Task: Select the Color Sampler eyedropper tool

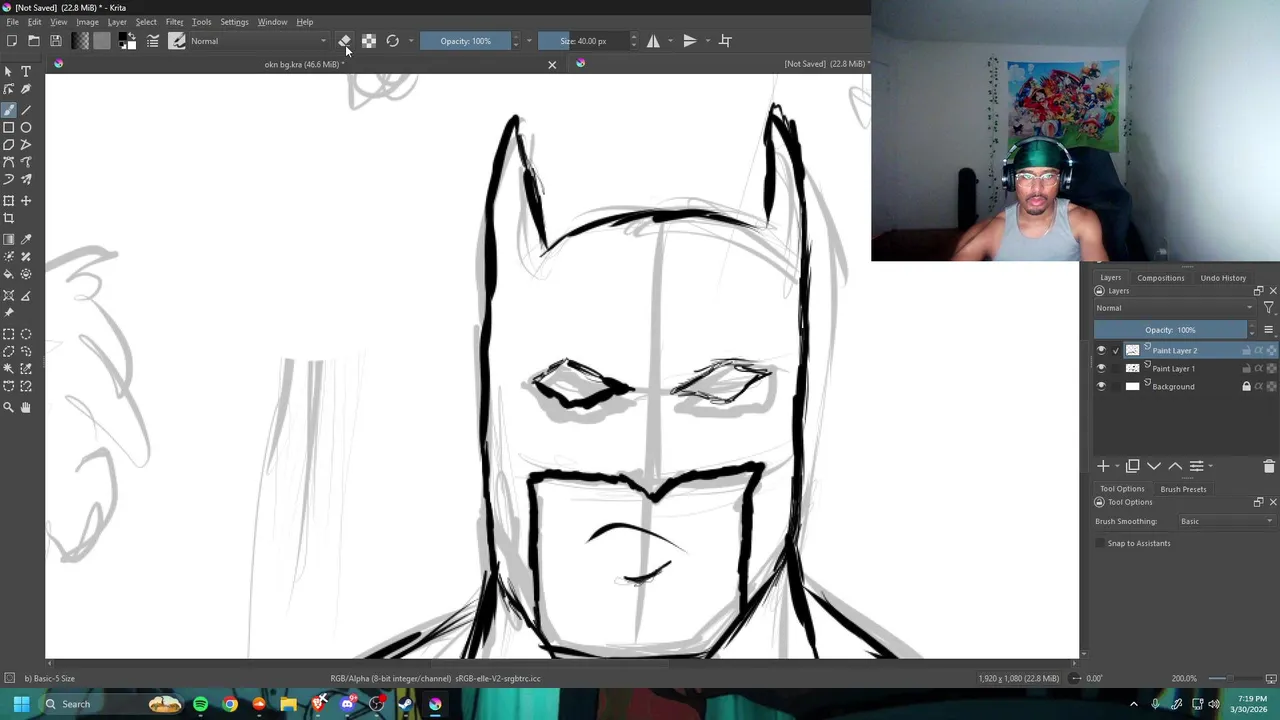Action: click(26, 239)
